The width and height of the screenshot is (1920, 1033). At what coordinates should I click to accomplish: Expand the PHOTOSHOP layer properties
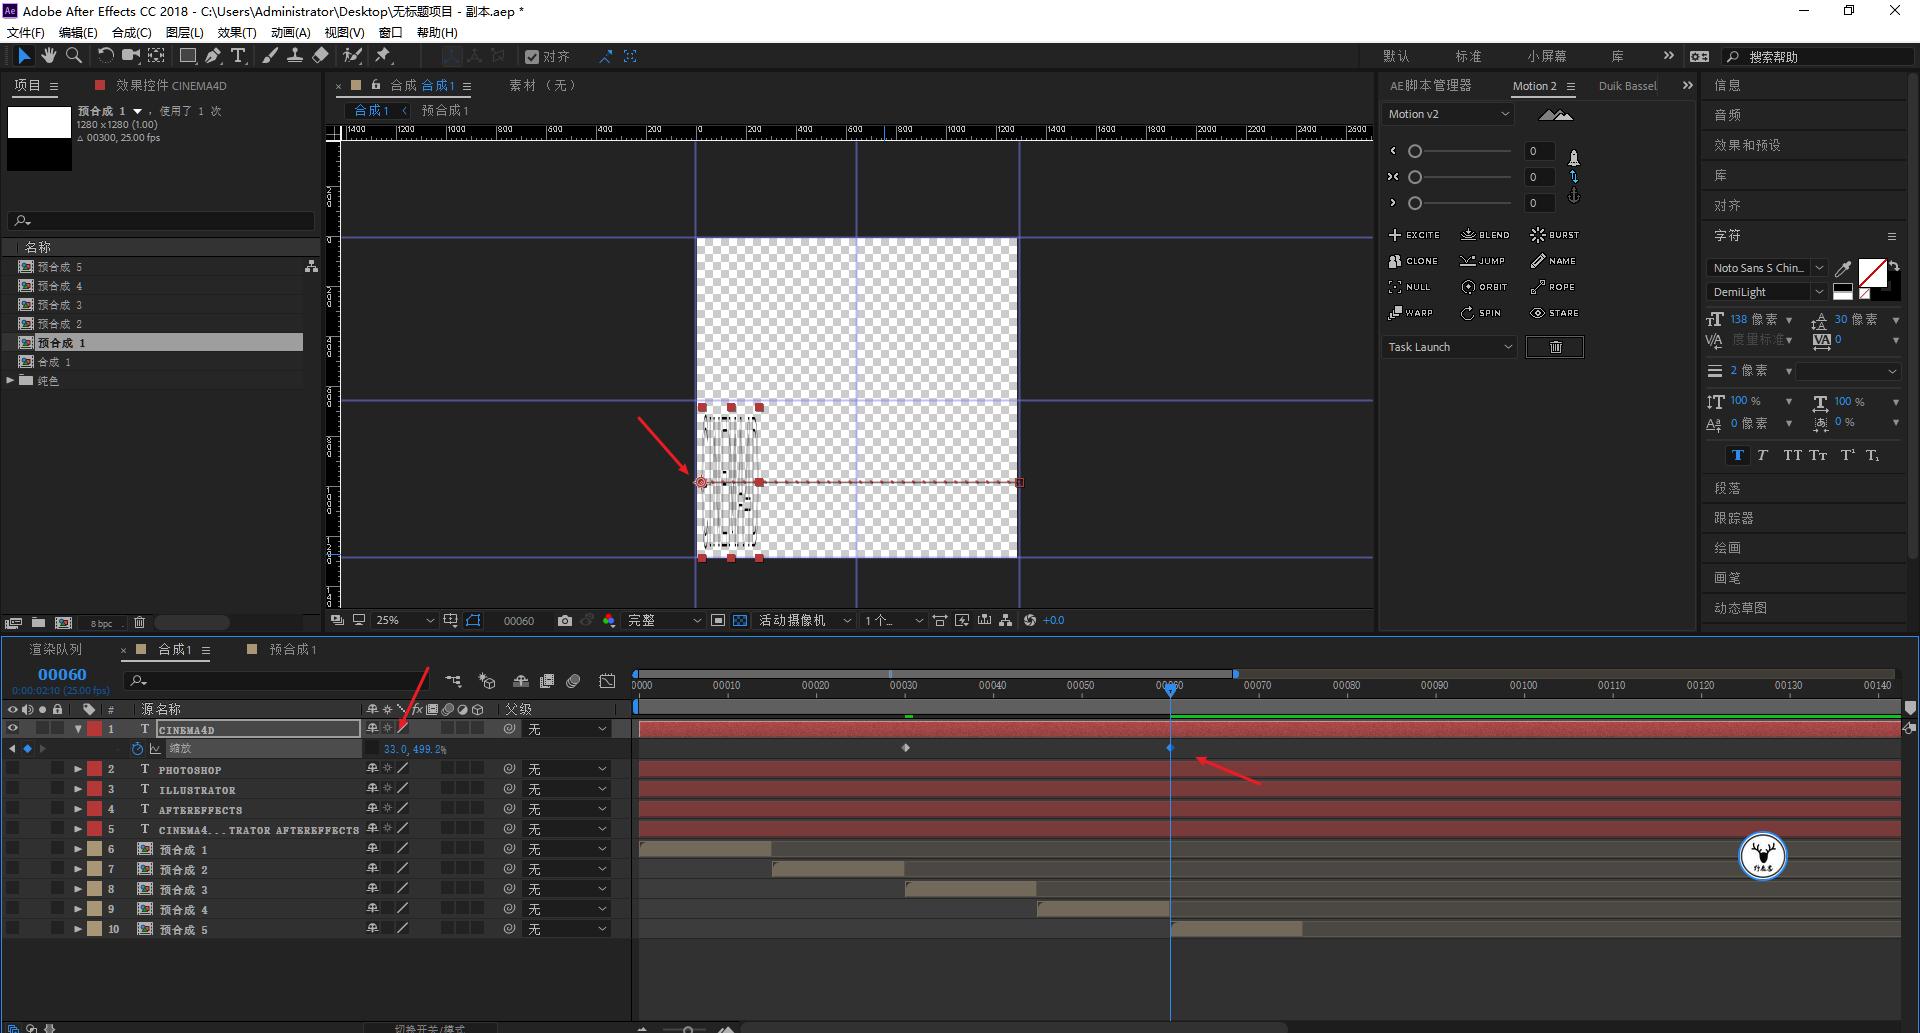click(78, 769)
